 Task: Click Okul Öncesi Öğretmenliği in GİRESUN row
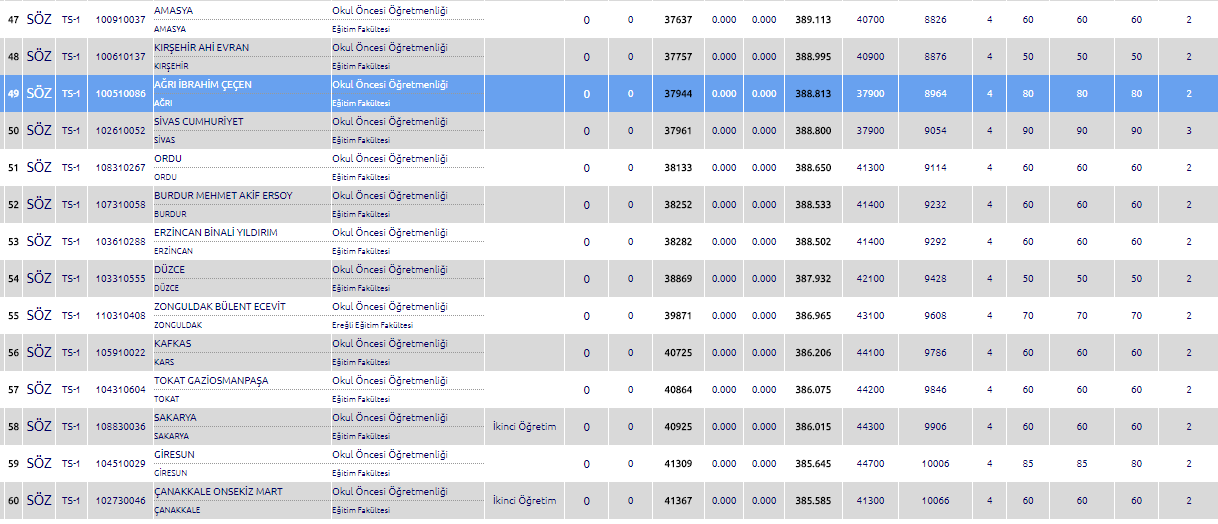pos(390,455)
